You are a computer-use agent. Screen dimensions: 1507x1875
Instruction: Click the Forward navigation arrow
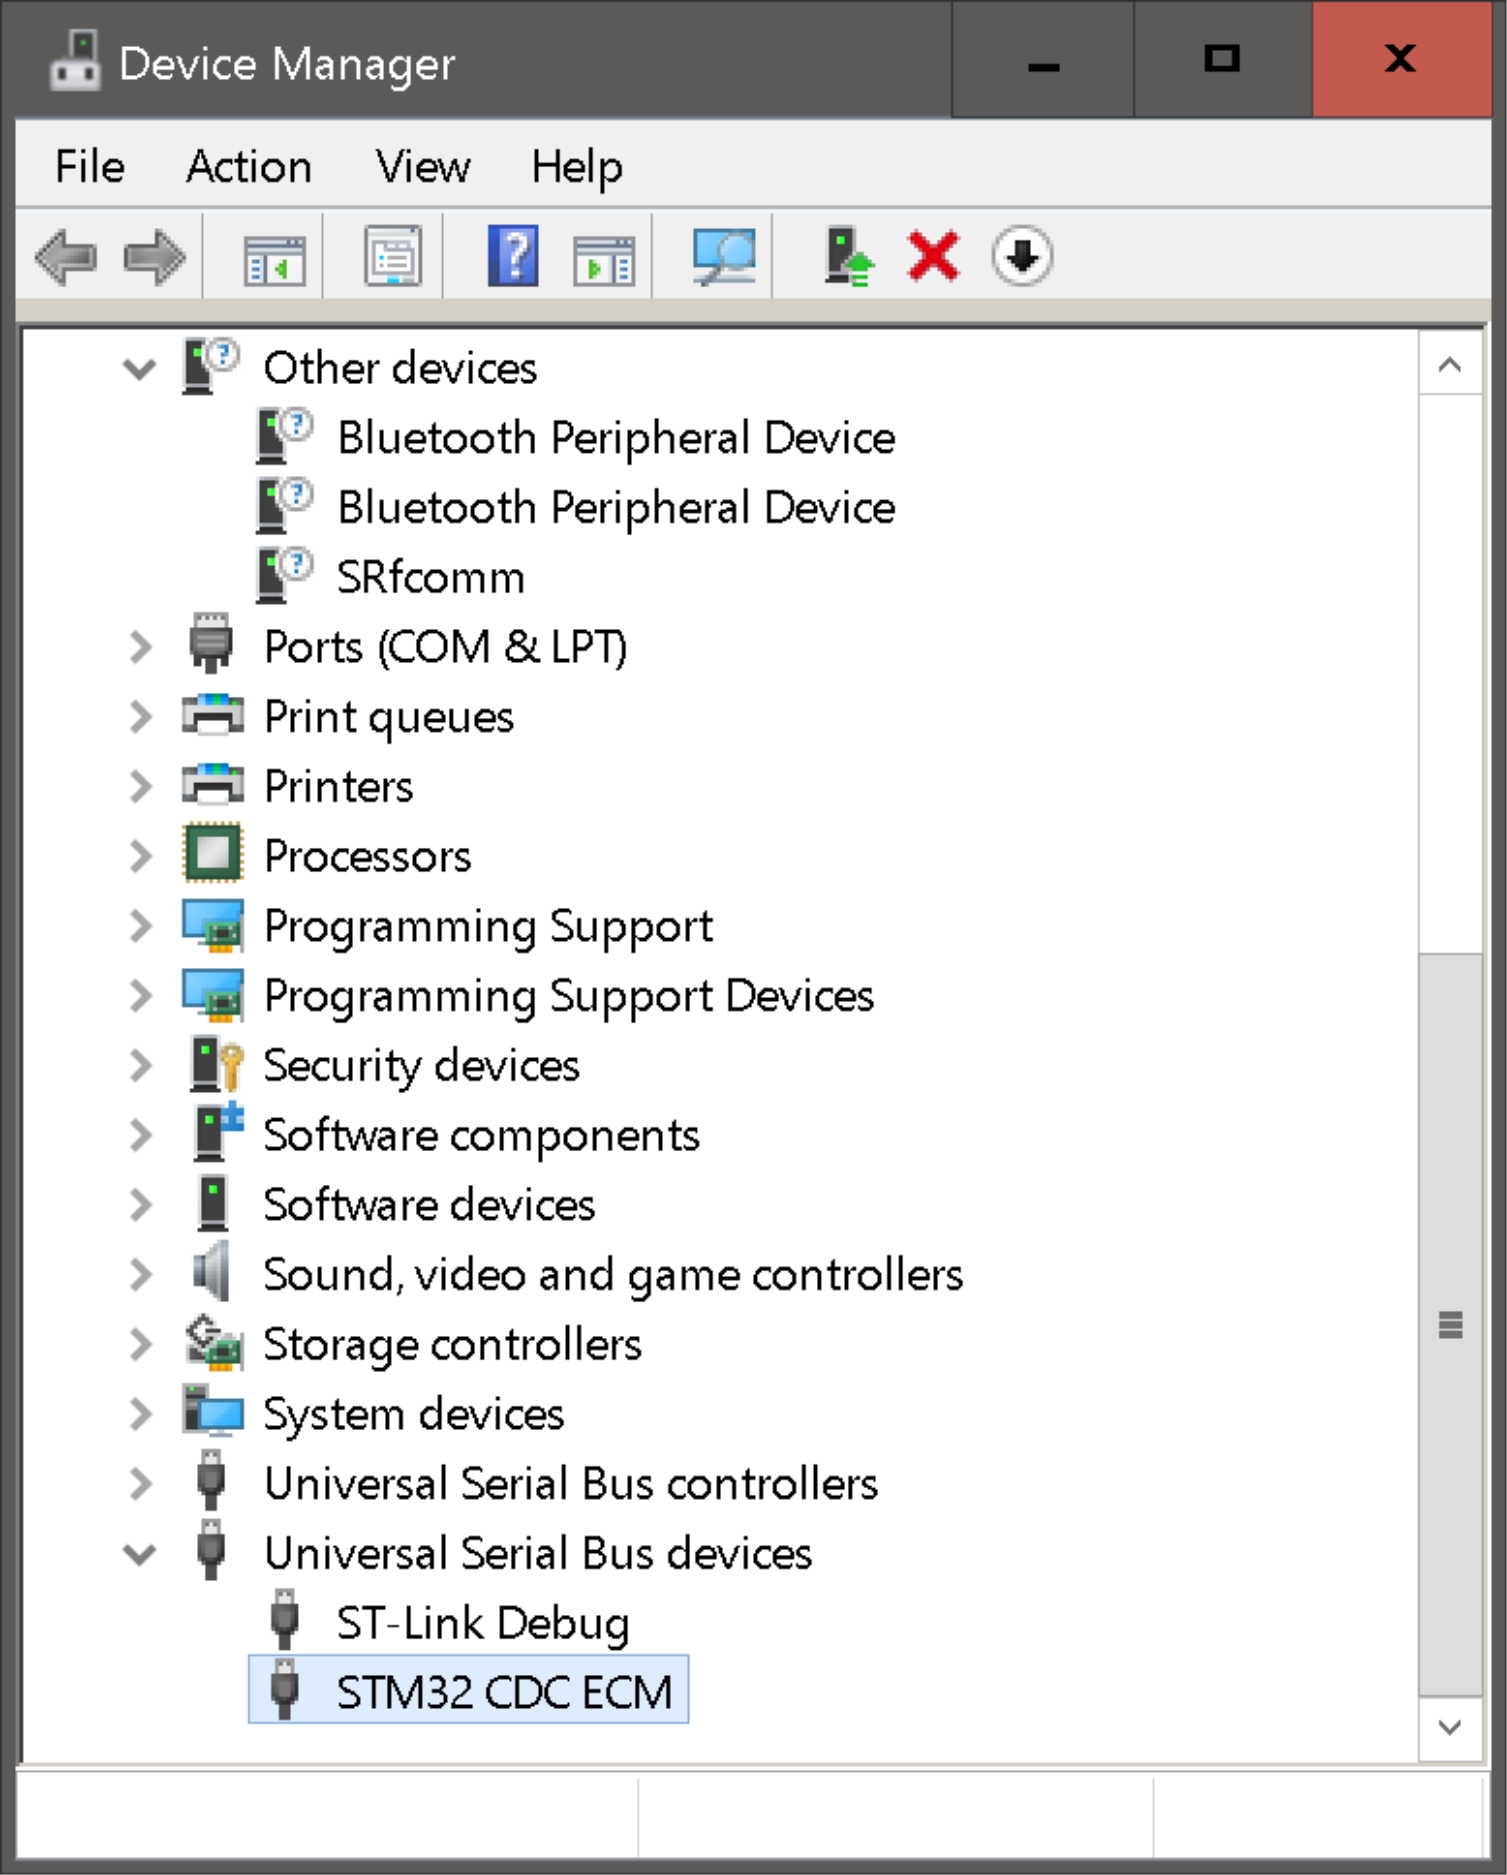155,257
